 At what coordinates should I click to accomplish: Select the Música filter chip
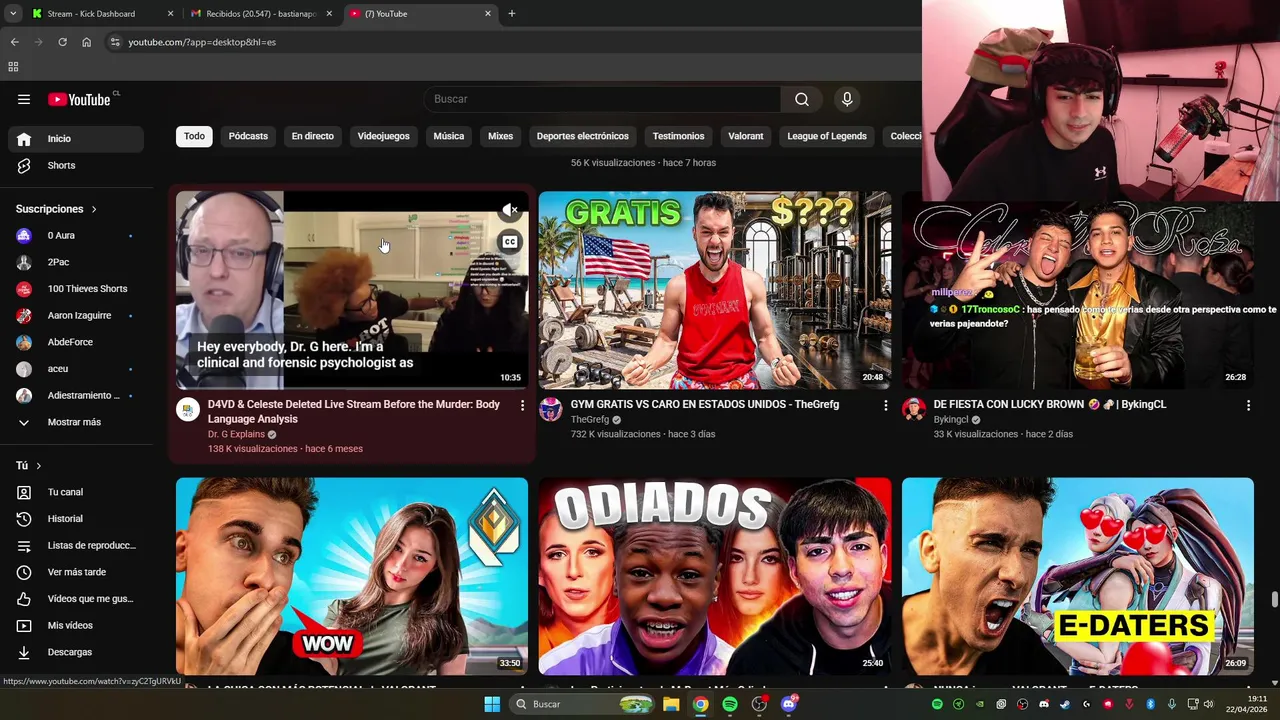point(449,136)
